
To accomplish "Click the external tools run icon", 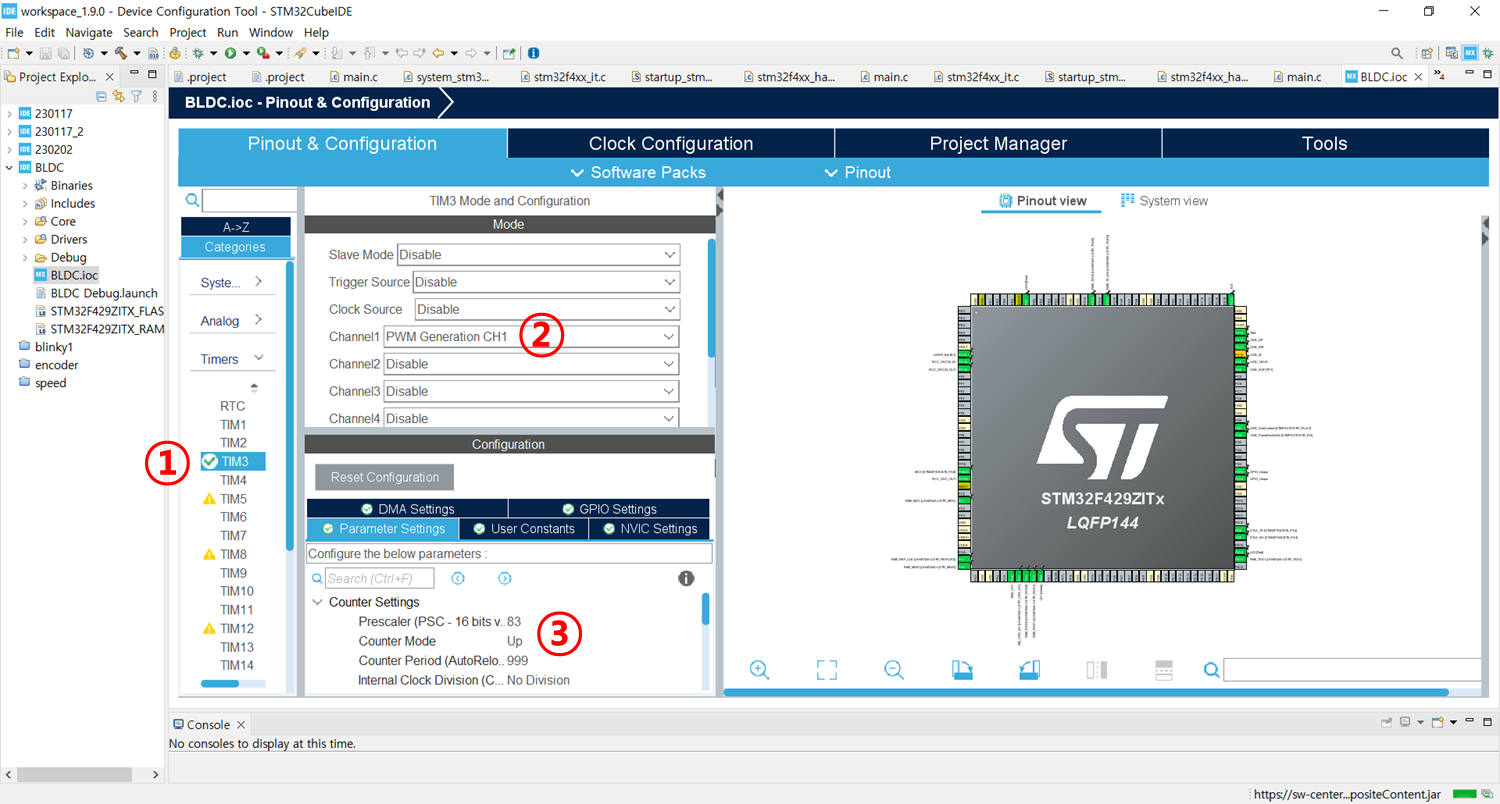I will pos(262,53).
